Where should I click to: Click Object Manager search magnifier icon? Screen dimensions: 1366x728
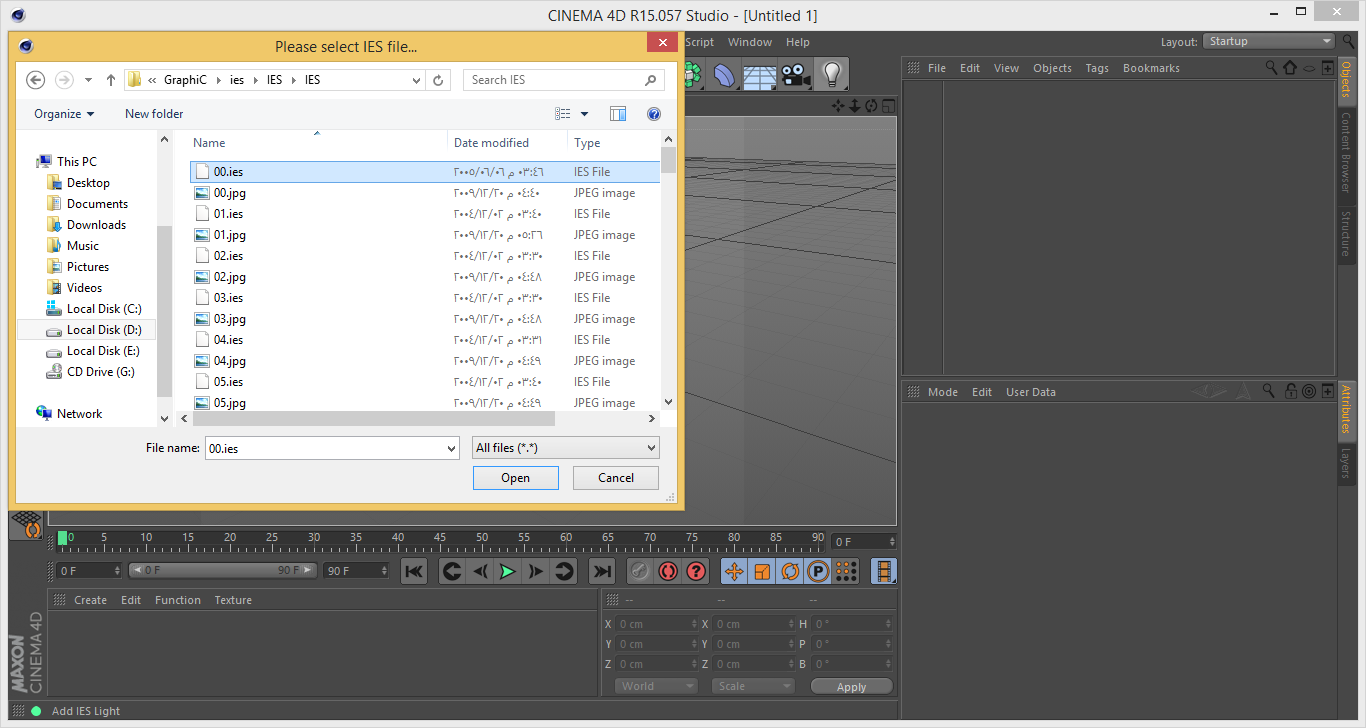pyautogui.click(x=1272, y=68)
